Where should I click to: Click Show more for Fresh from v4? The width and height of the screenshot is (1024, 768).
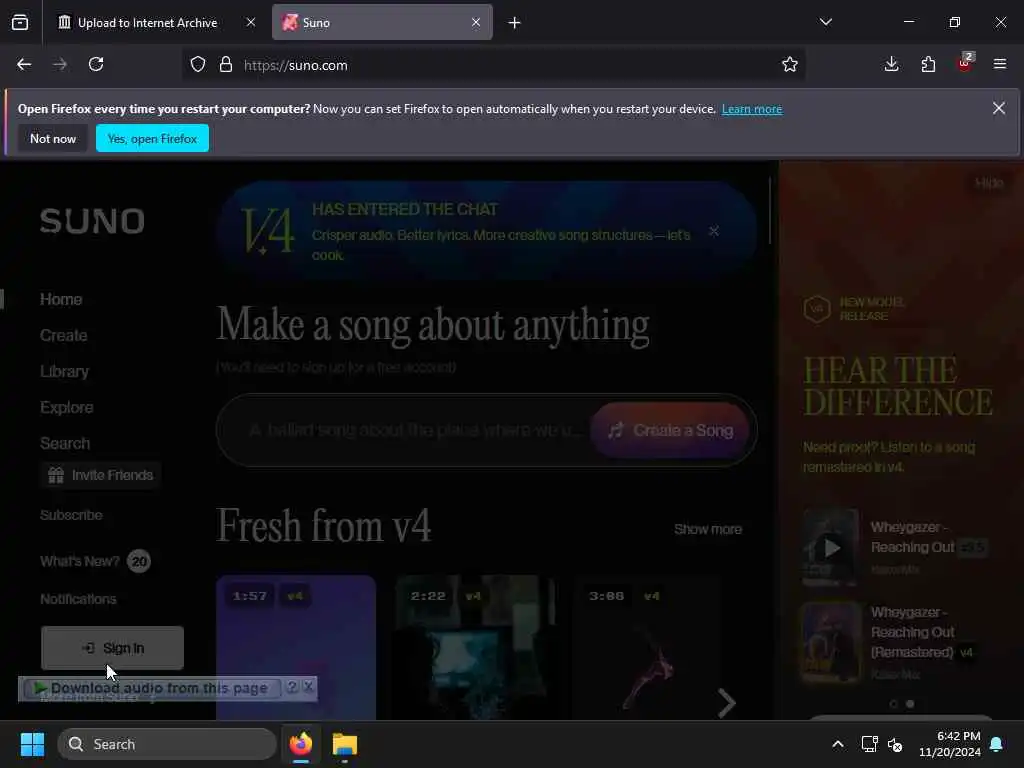[708, 530]
